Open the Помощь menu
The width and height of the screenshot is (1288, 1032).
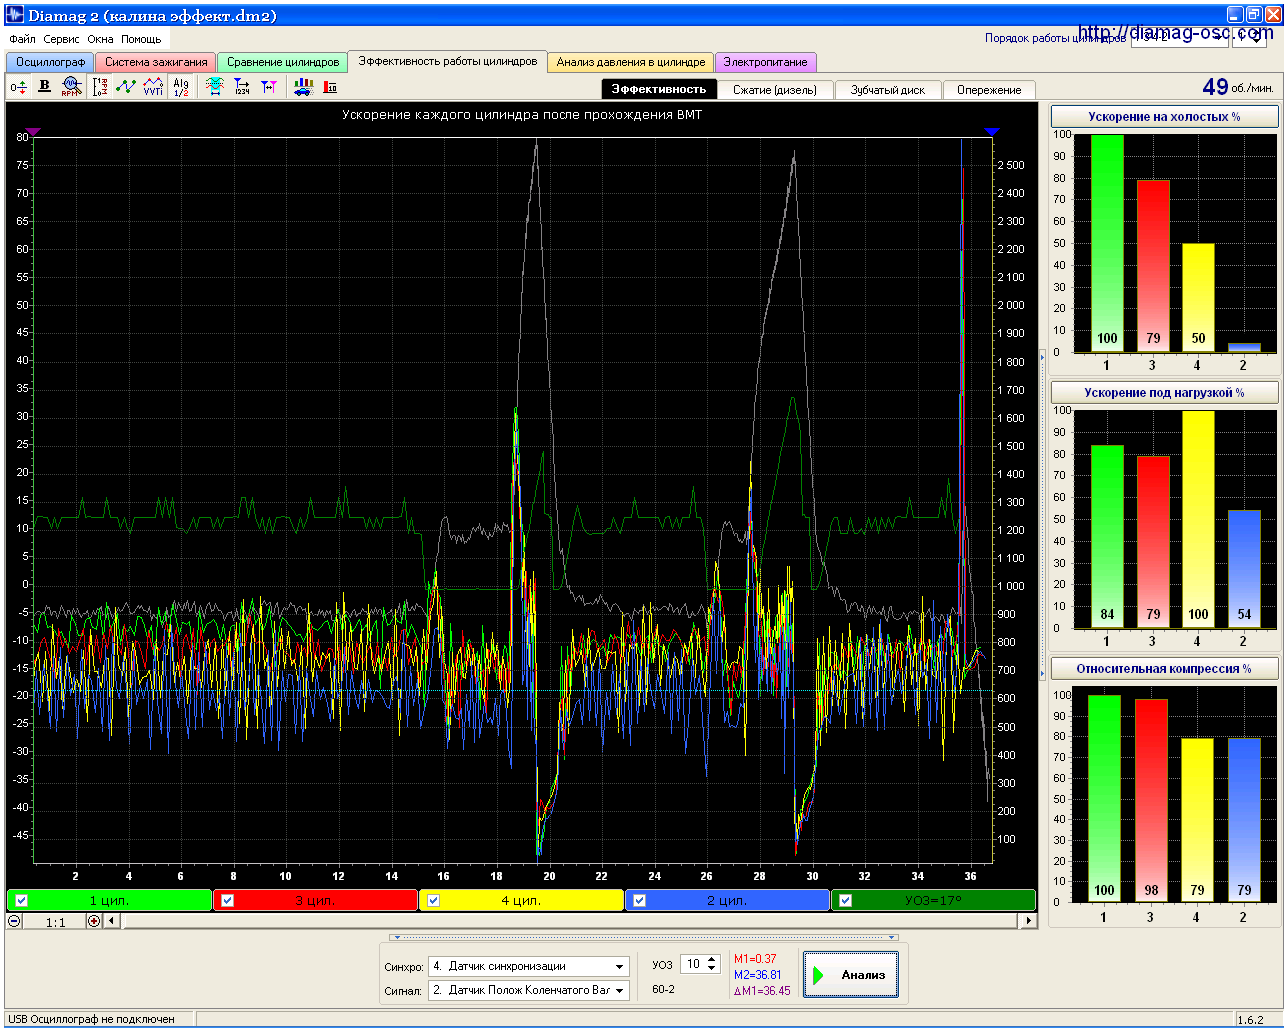point(141,39)
